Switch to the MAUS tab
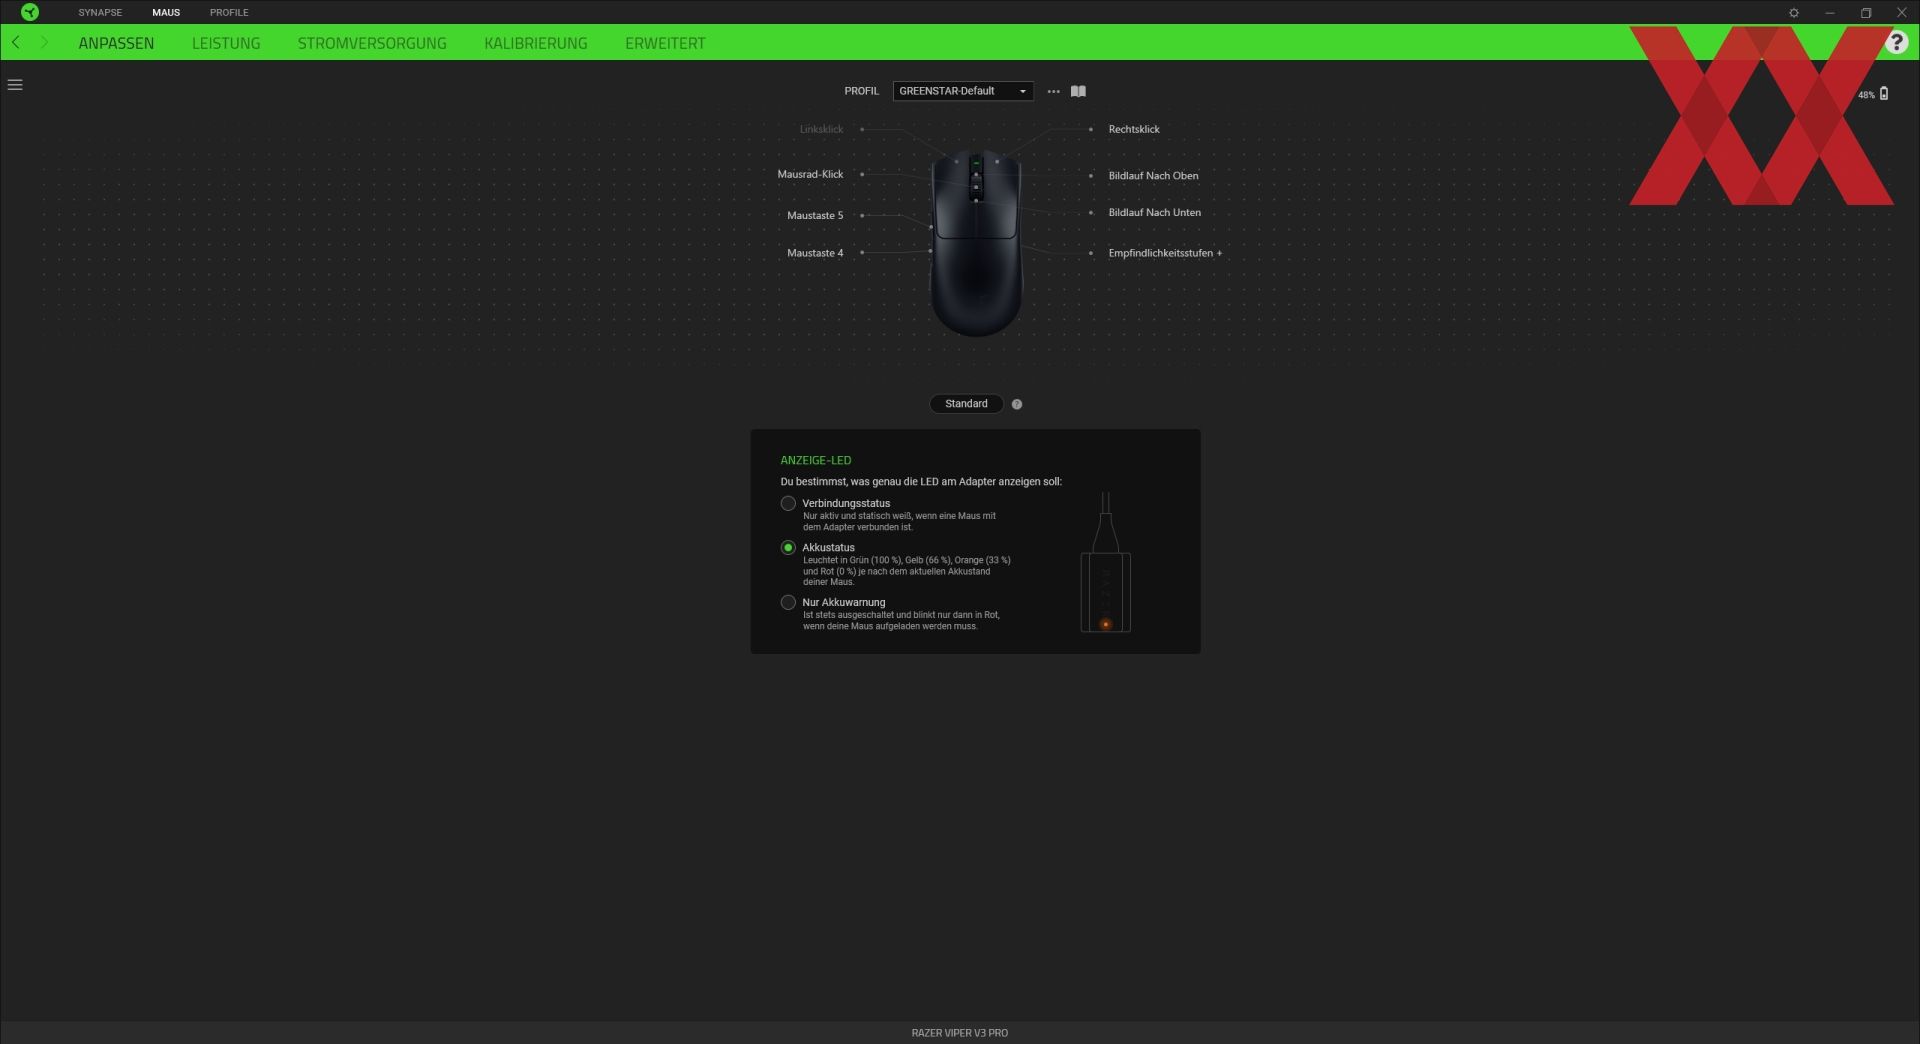This screenshot has height=1044, width=1920. point(166,12)
